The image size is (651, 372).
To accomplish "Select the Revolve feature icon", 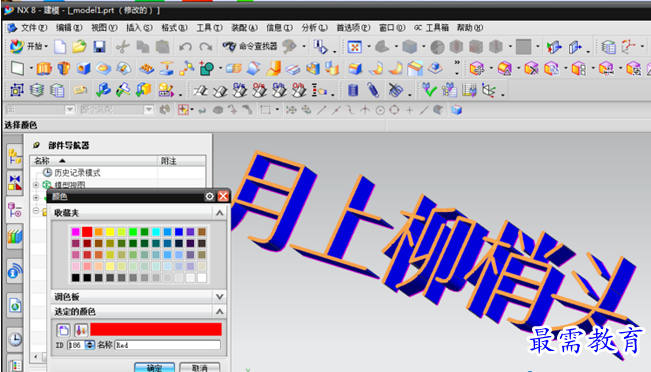I will coord(64,68).
